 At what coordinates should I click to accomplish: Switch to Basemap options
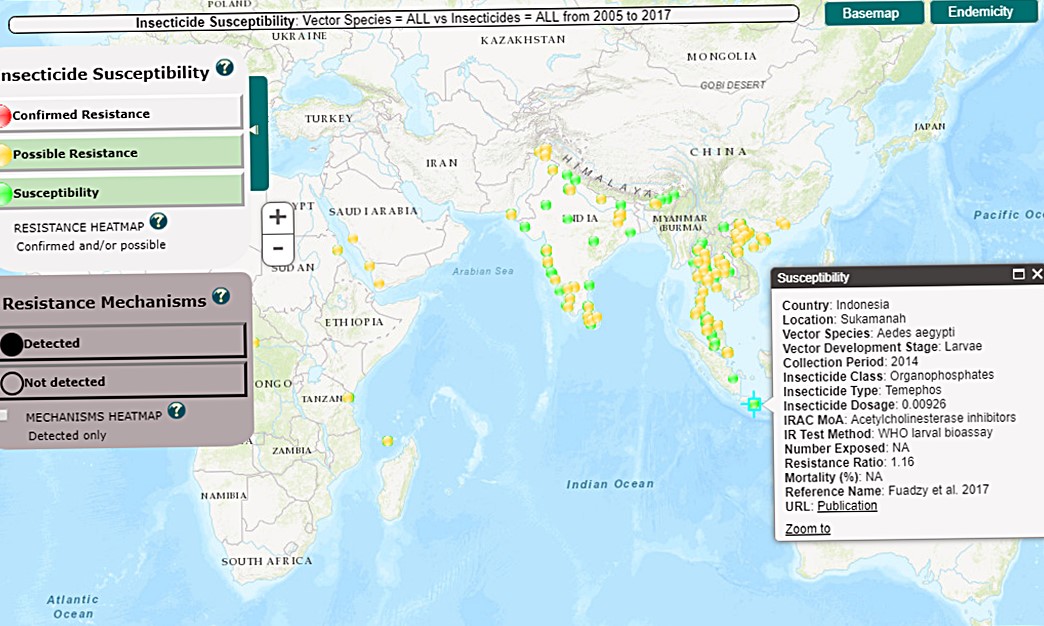coord(874,13)
